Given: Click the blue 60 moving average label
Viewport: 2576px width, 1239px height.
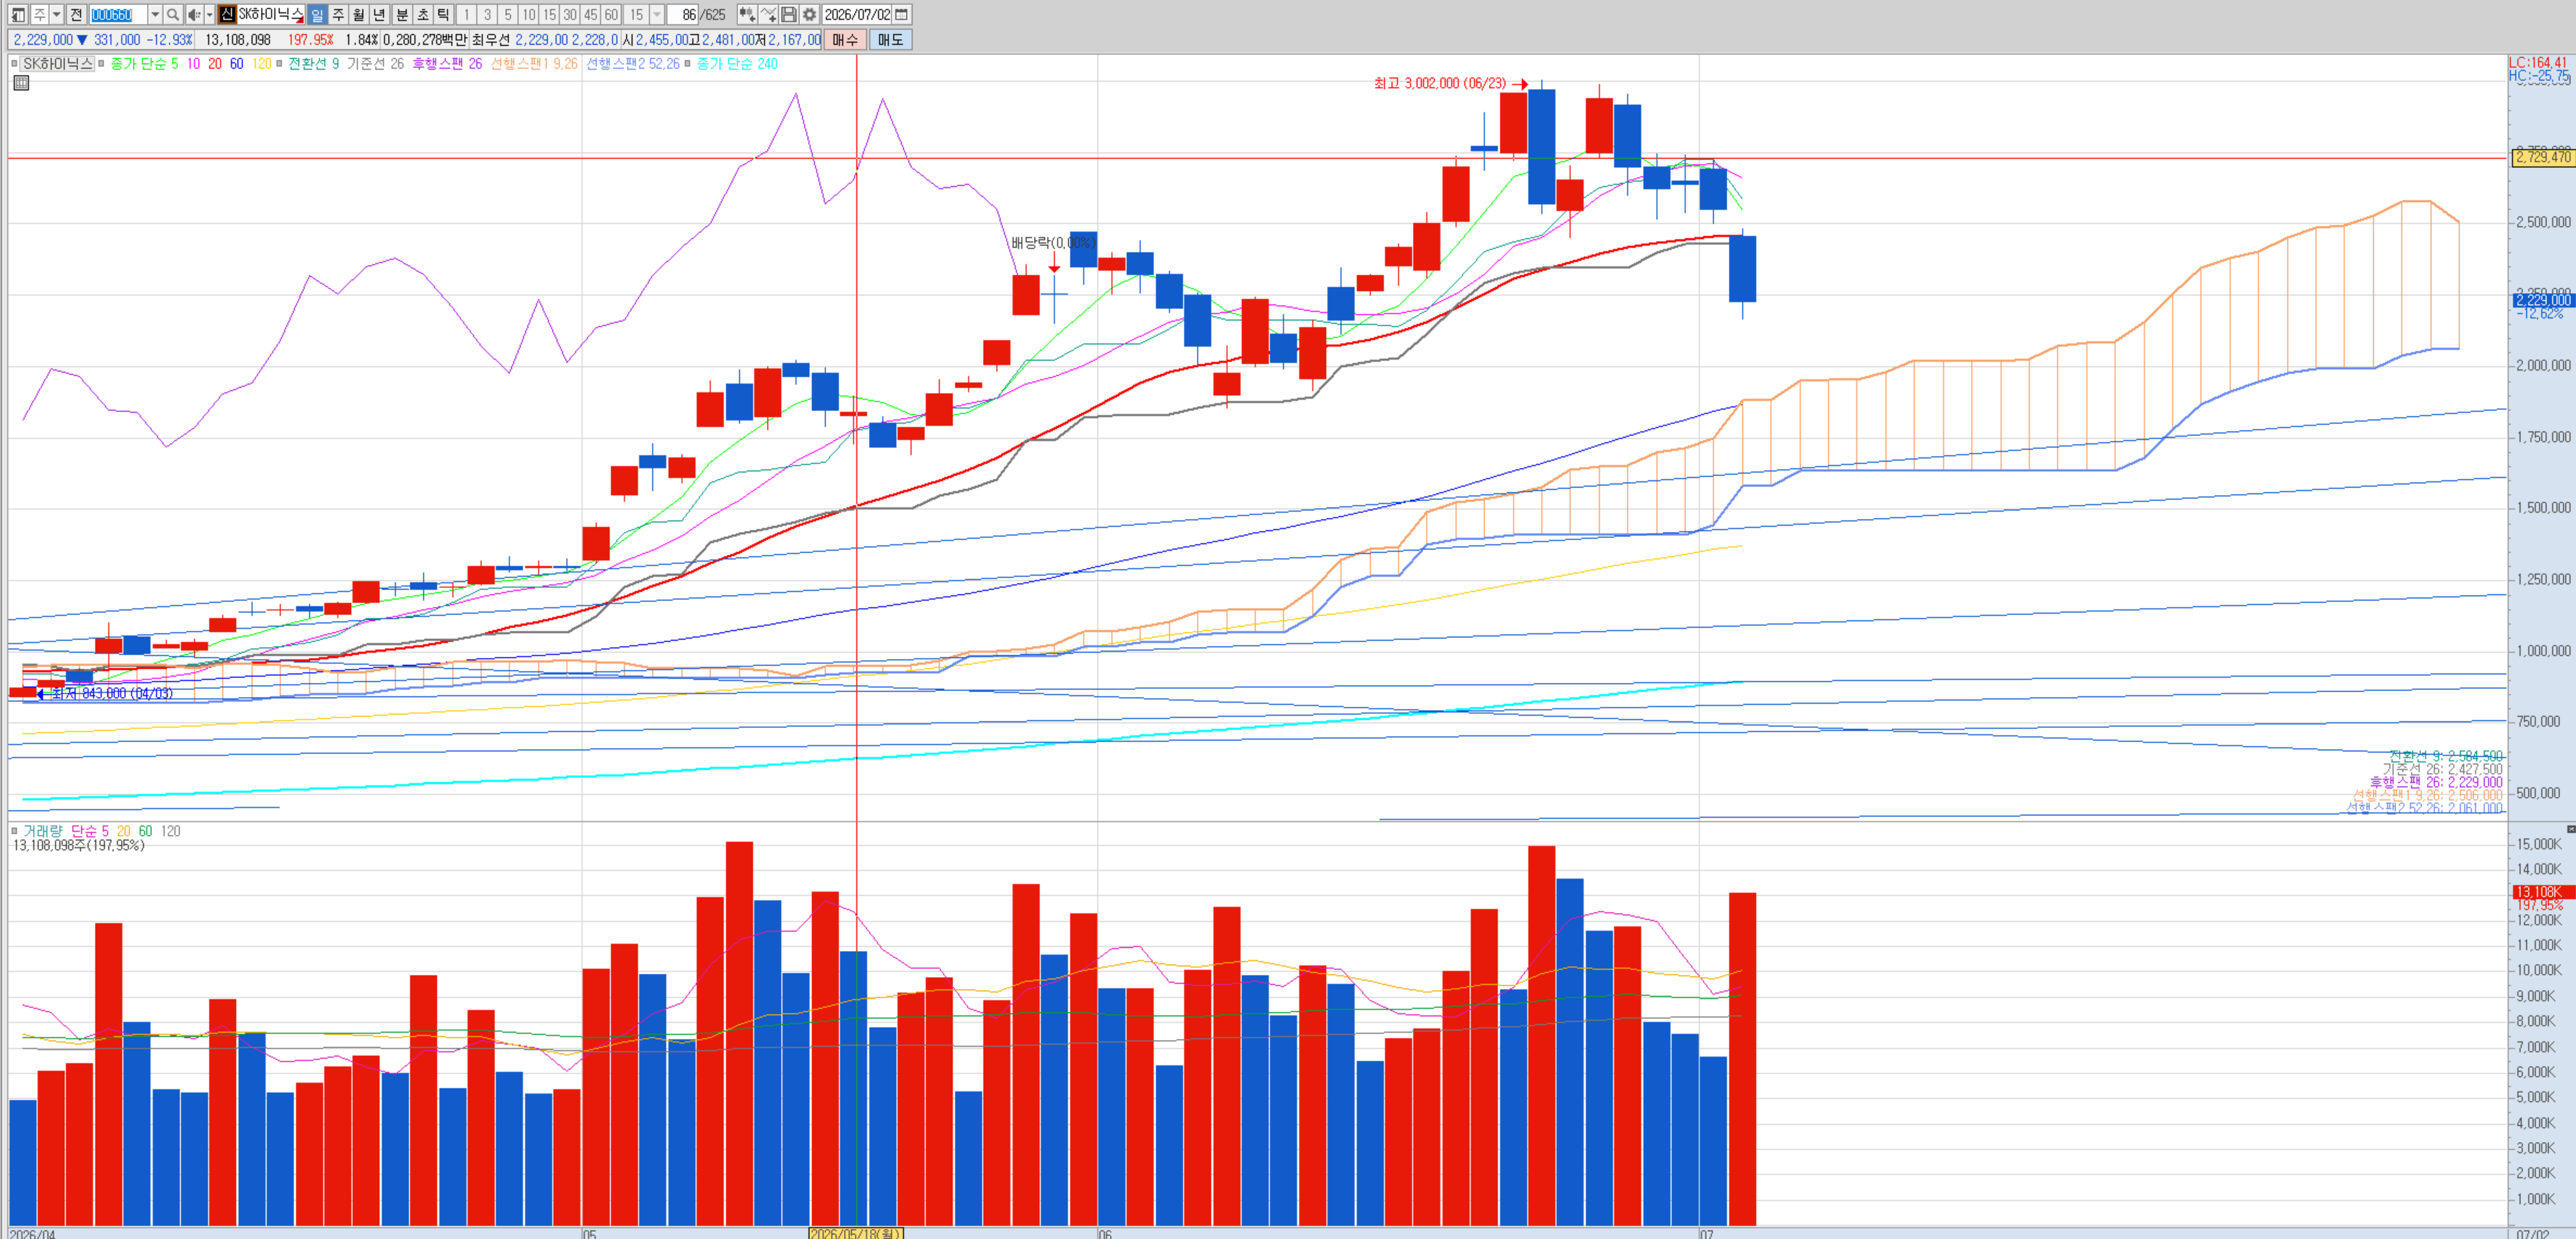Looking at the screenshot, I should coord(237,63).
